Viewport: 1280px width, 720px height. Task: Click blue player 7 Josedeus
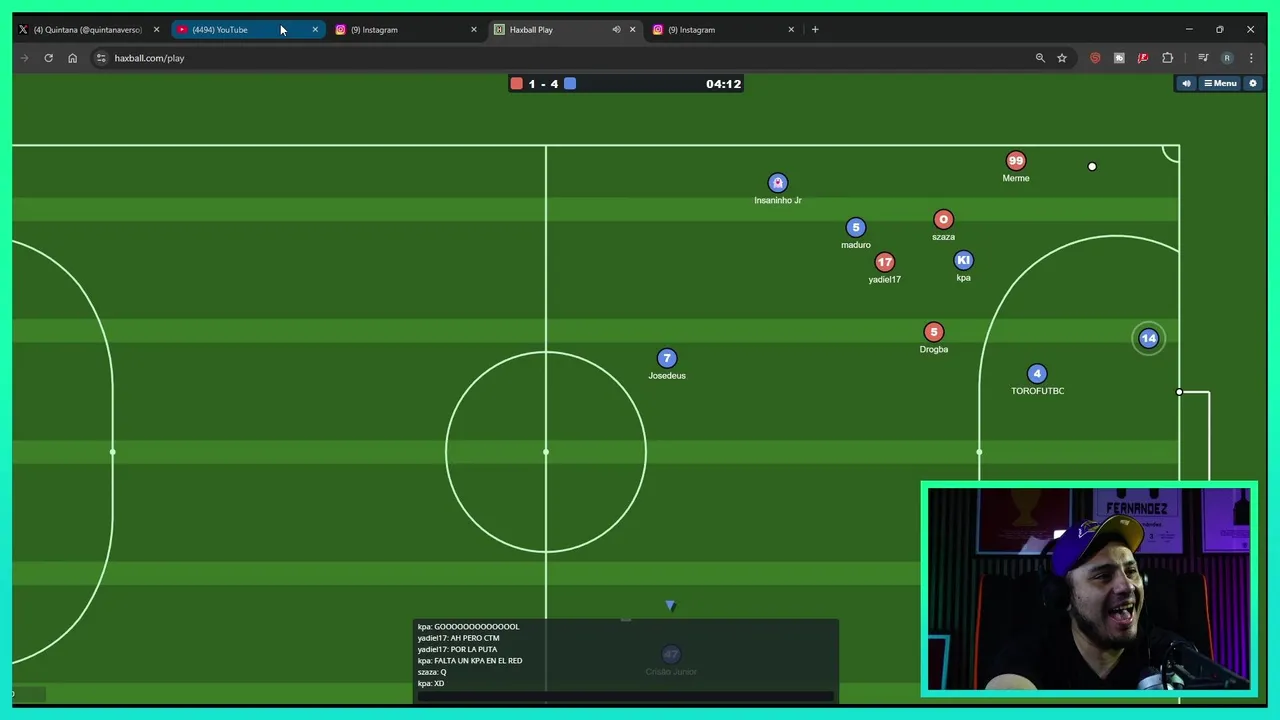[667, 358]
